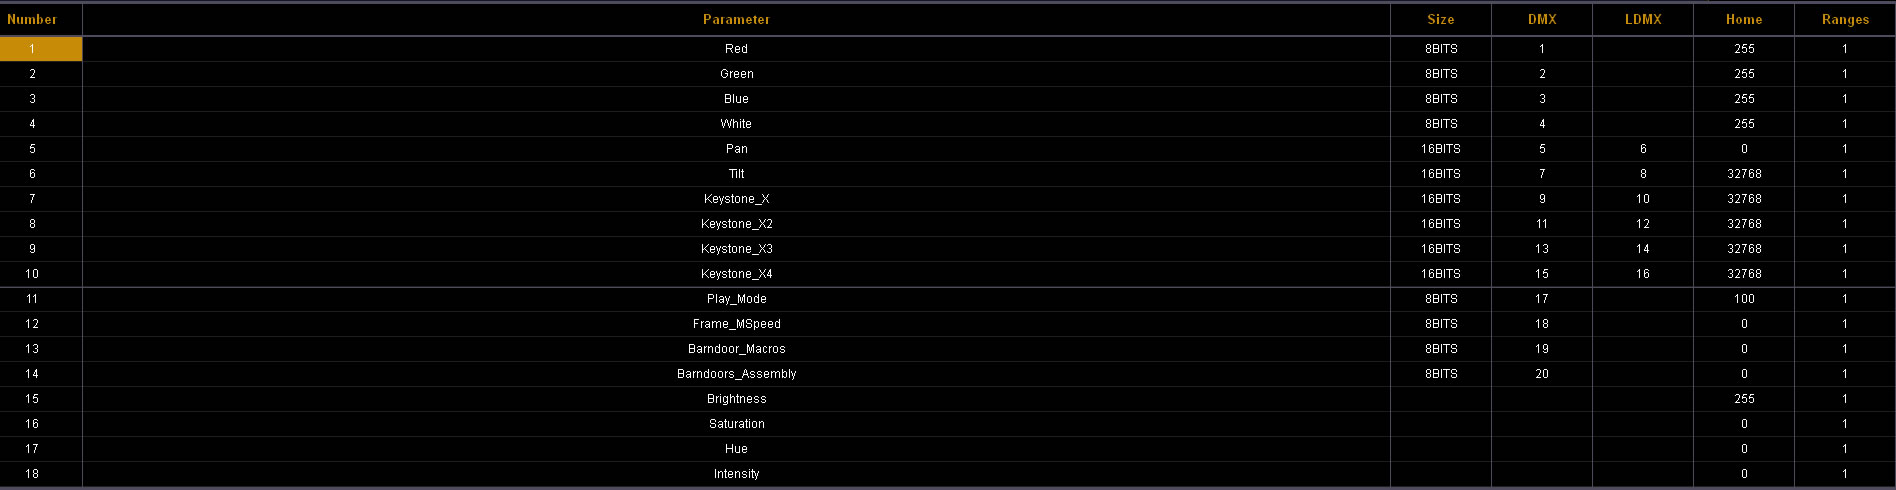This screenshot has height=490, width=1896.
Task: Select the Intensity ranges cell
Action: (1845, 474)
